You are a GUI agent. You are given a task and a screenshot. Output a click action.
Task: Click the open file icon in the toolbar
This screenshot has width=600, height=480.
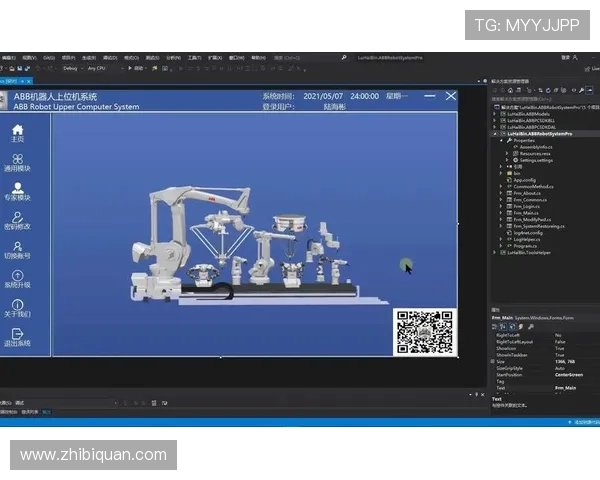point(12,68)
